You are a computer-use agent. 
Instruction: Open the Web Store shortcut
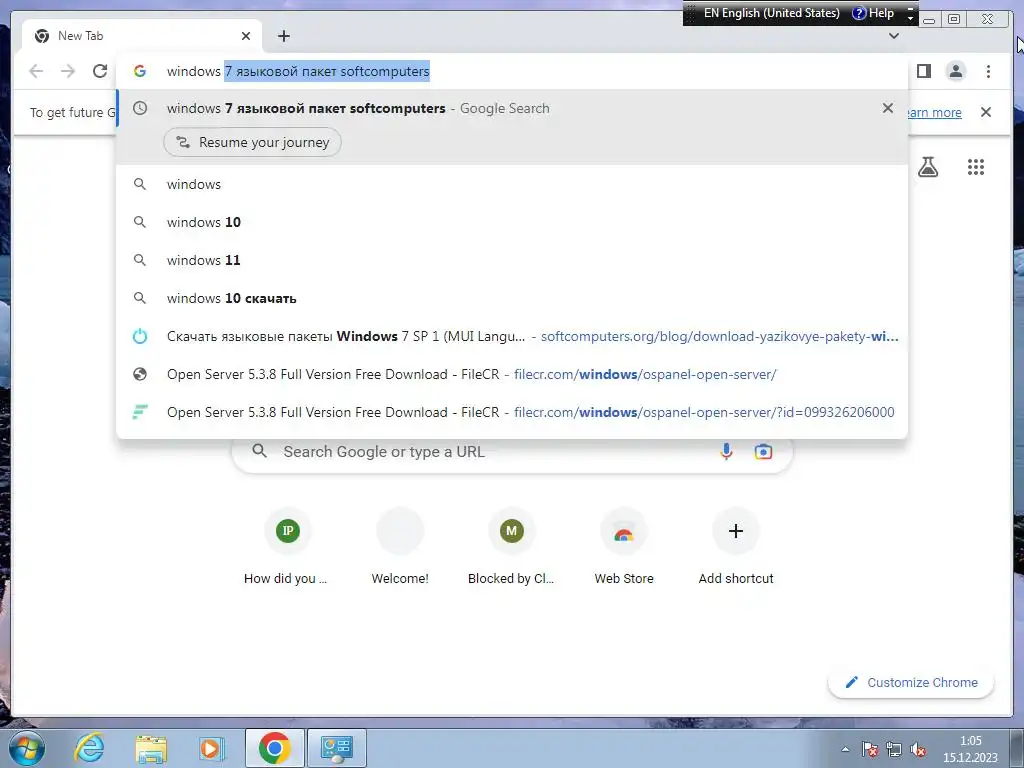click(x=624, y=549)
